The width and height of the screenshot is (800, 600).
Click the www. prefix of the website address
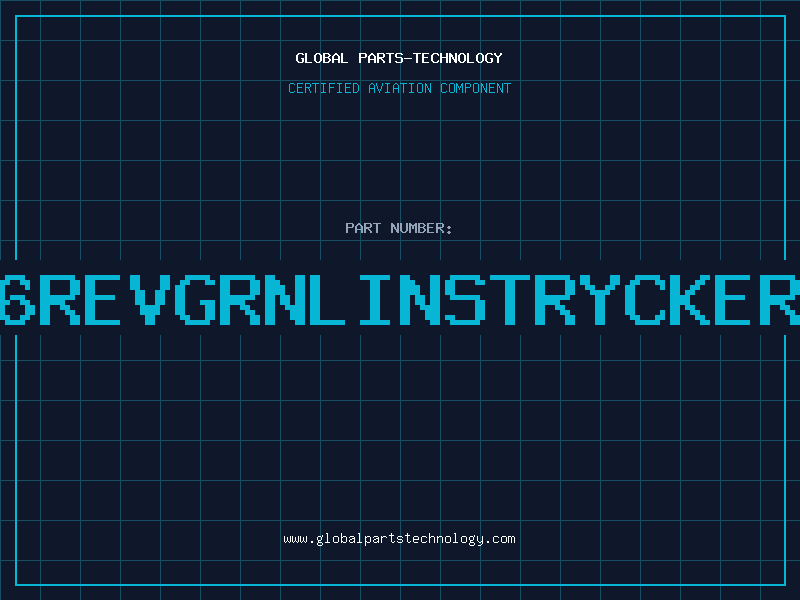tap(300, 539)
